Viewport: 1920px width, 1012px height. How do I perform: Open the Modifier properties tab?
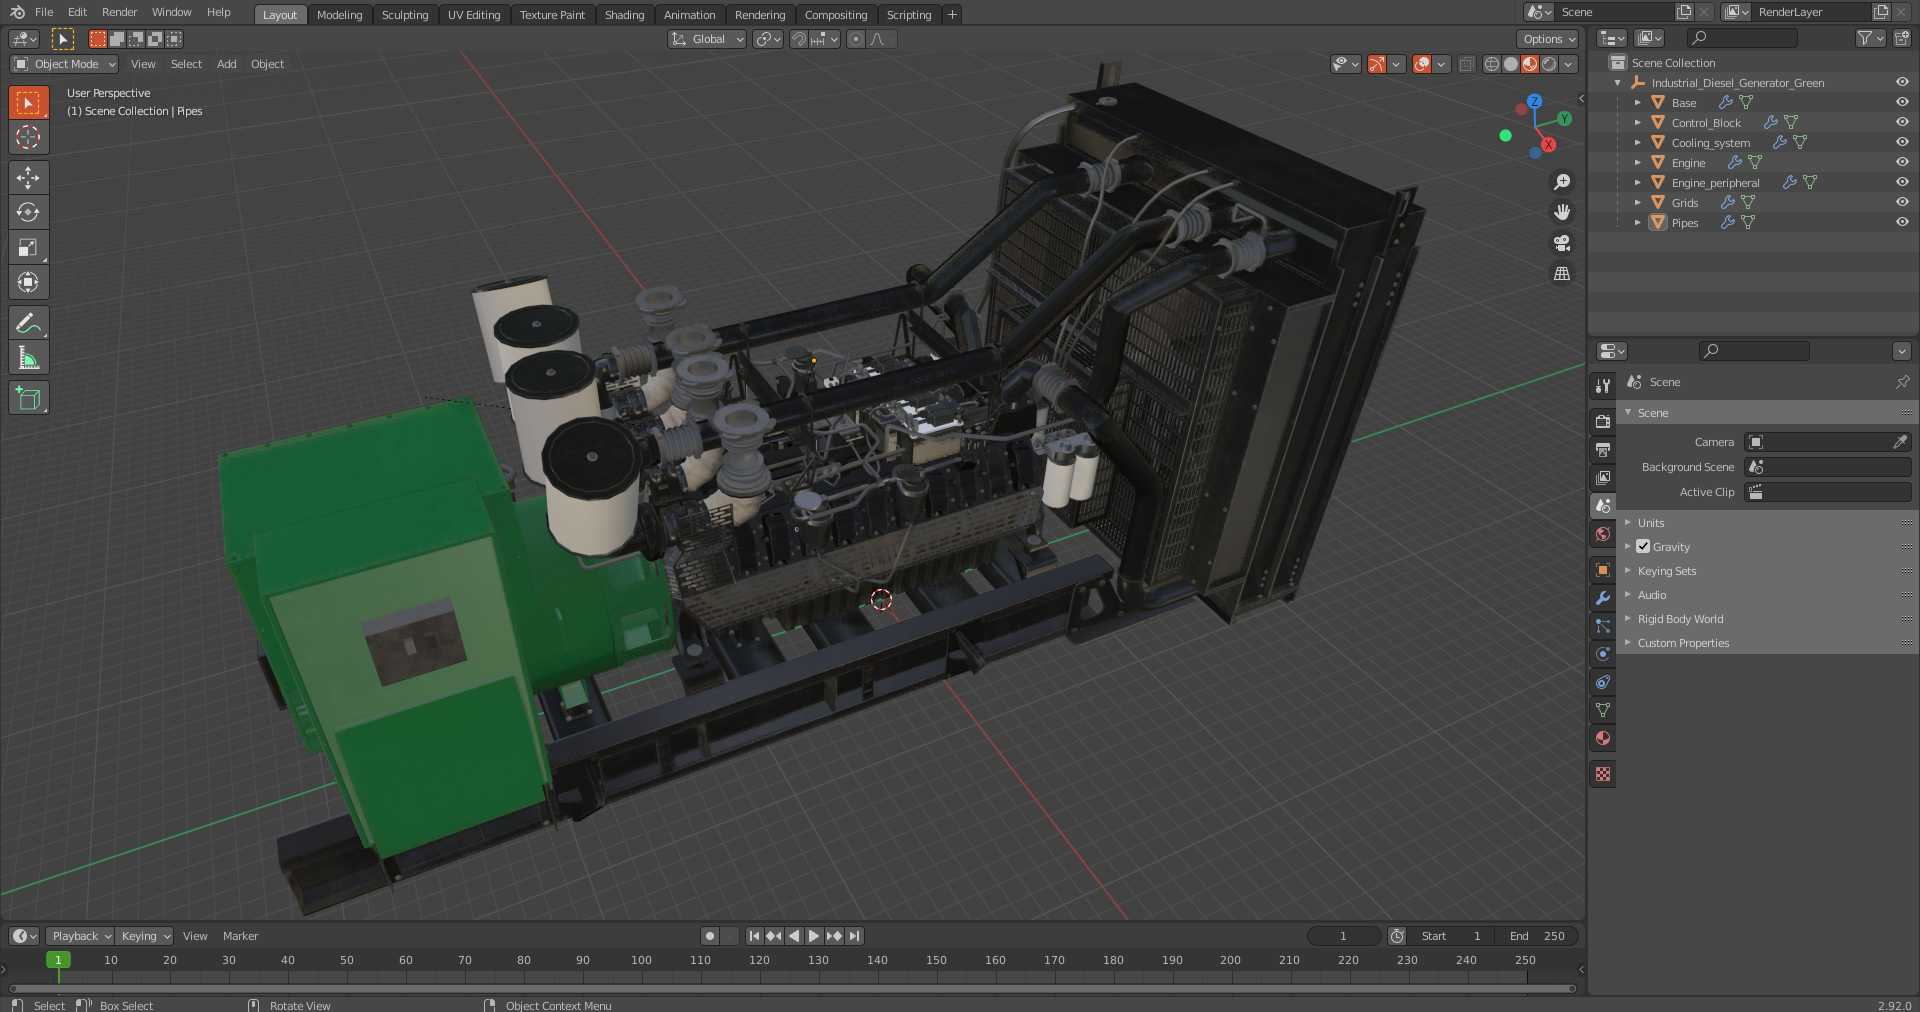click(x=1603, y=598)
